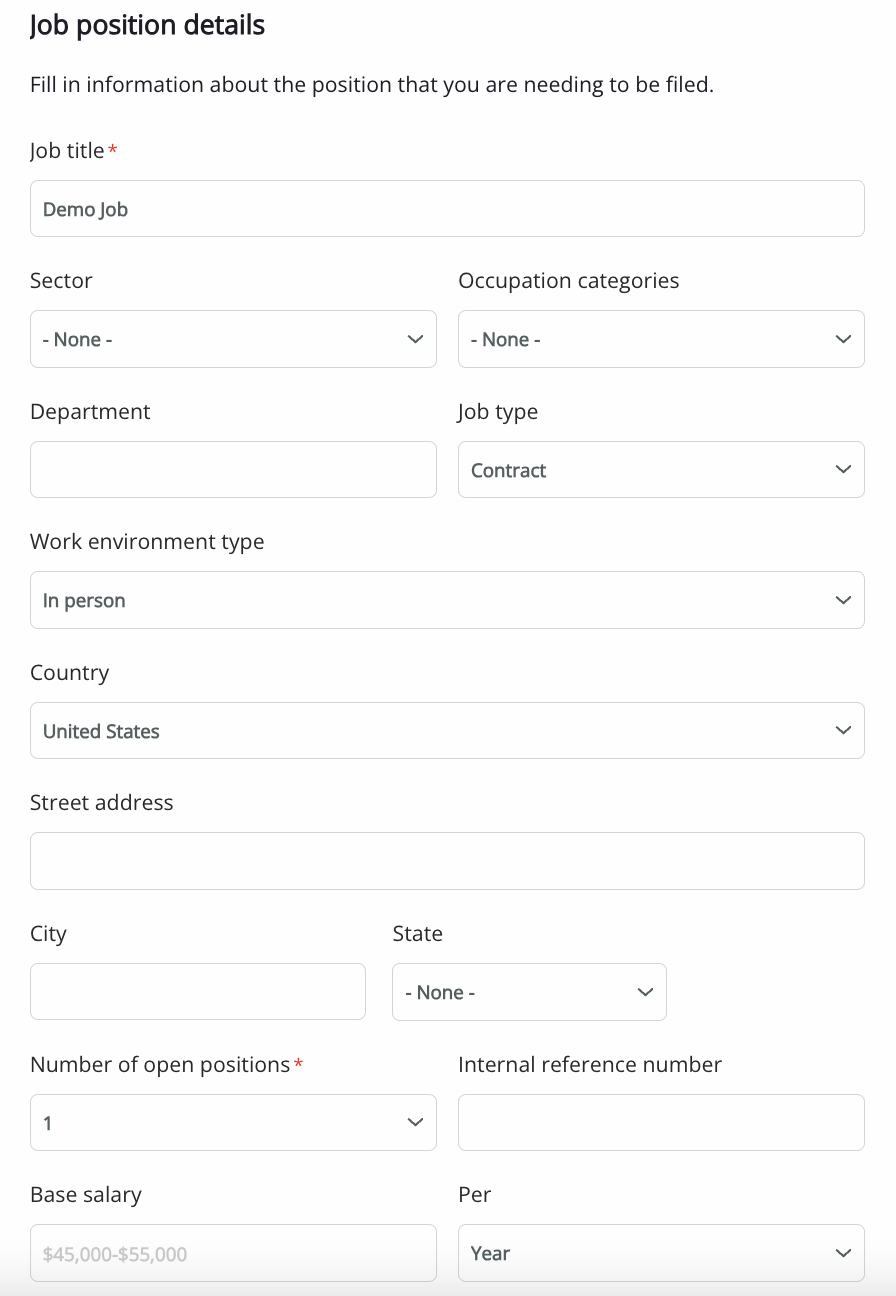Click the Internal reference number field
This screenshot has width=896, height=1296.
click(x=661, y=1123)
